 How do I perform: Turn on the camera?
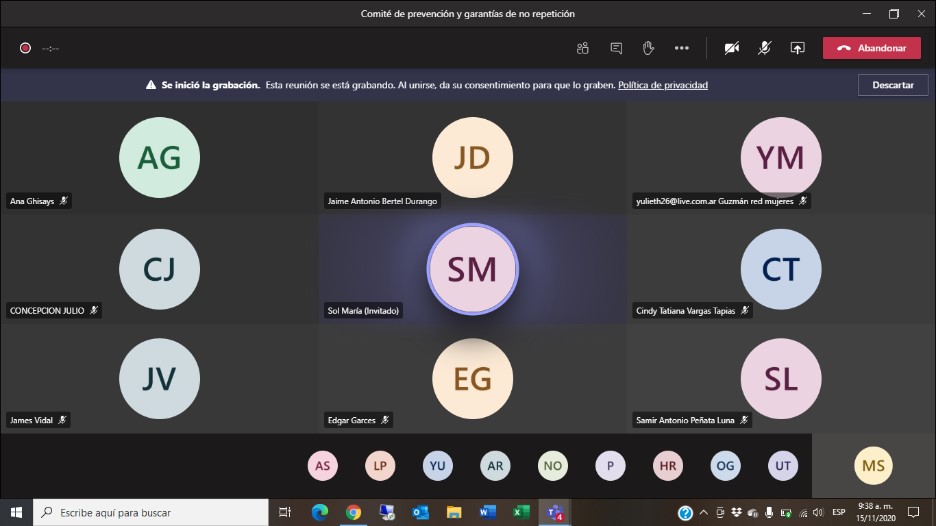732,48
